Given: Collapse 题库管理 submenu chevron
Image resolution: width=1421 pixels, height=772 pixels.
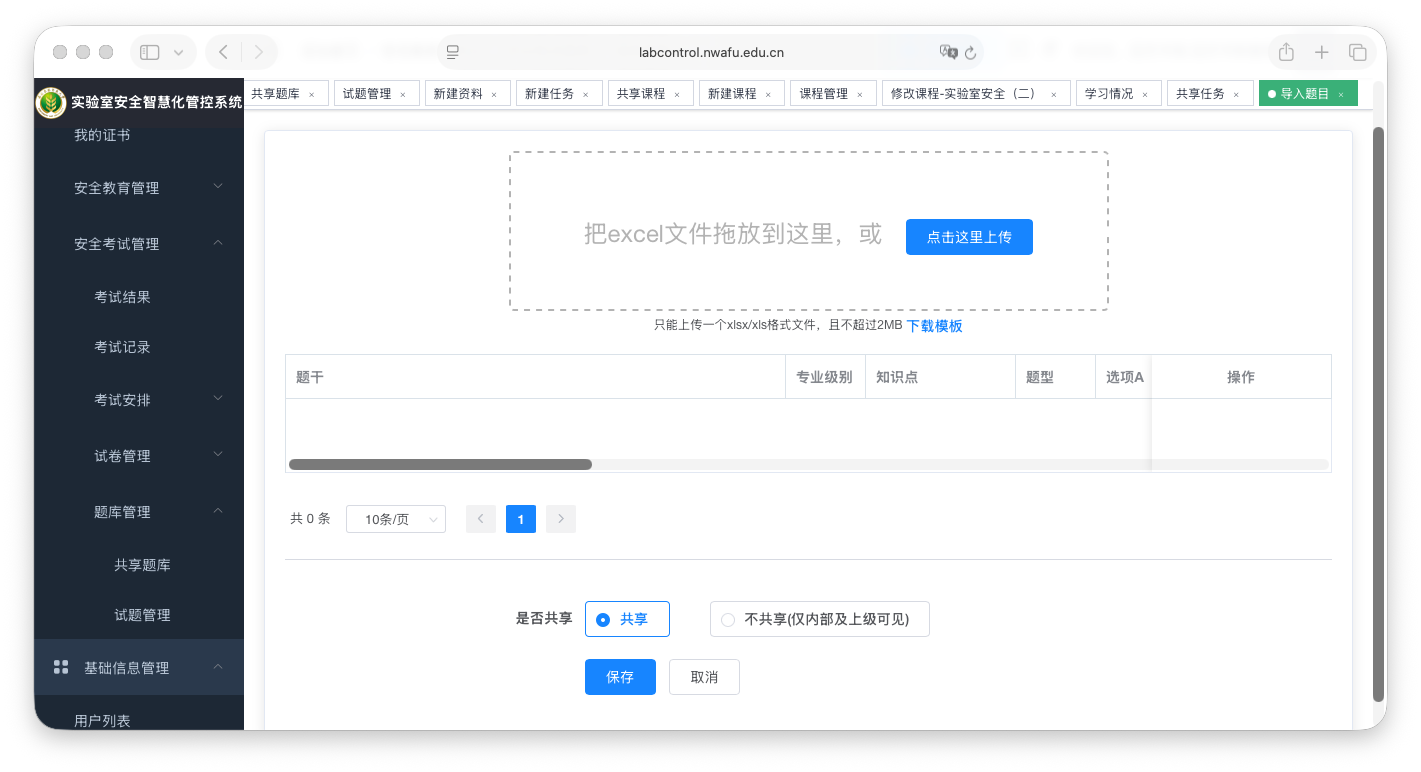Looking at the screenshot, I should click(218, 511).
